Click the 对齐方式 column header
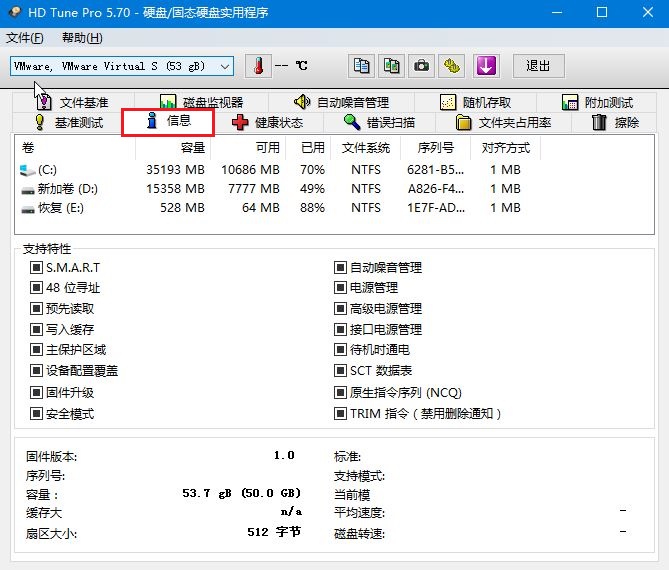This screenshot has height=570, width=669. click(x=506, y=148)
